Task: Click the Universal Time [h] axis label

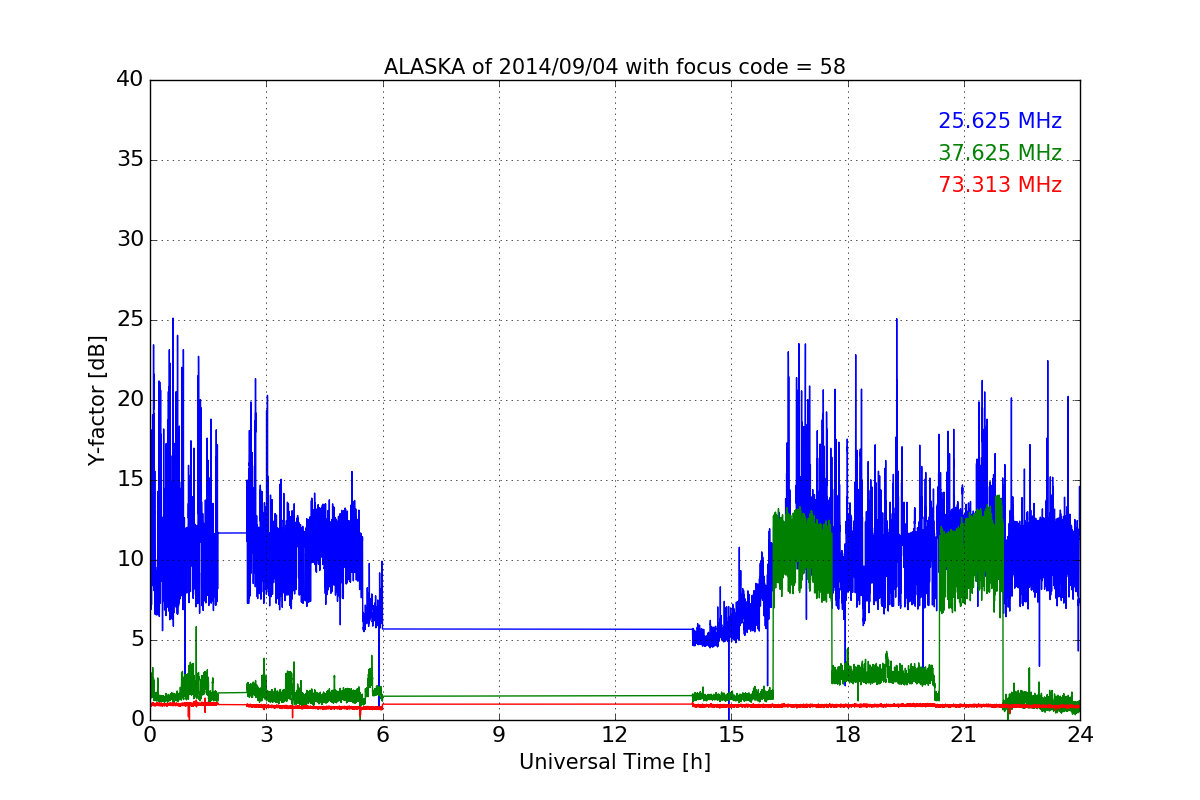Action: [614, 762]
